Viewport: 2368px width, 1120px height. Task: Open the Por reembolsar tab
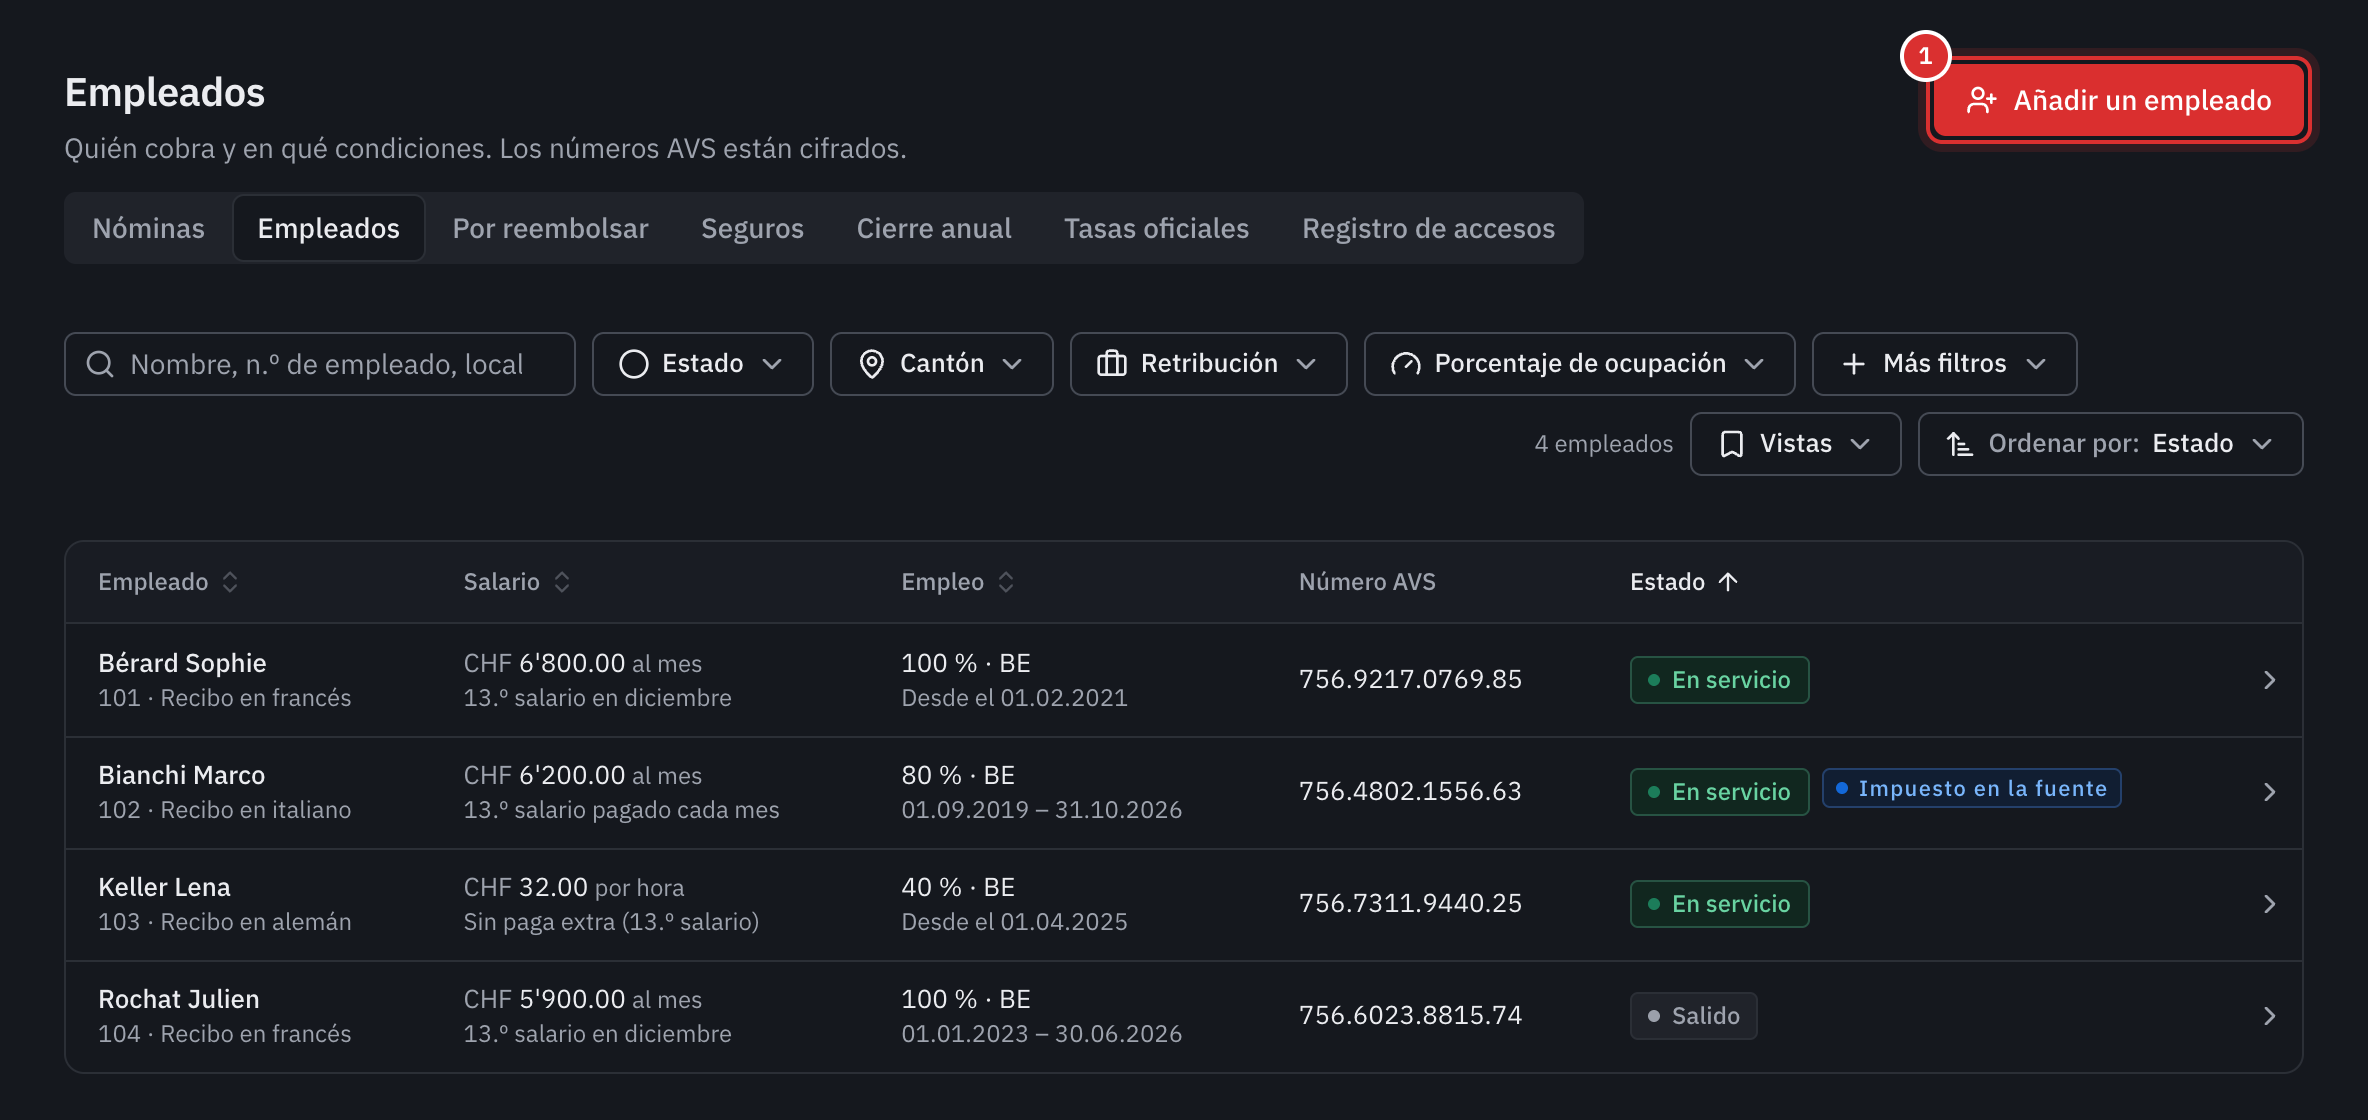550,228
